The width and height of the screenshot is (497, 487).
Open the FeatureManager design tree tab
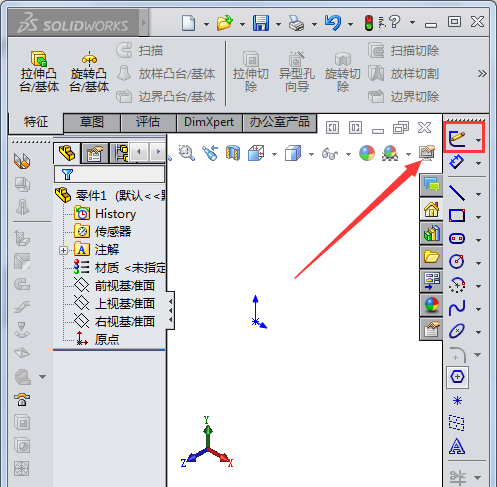67,153
